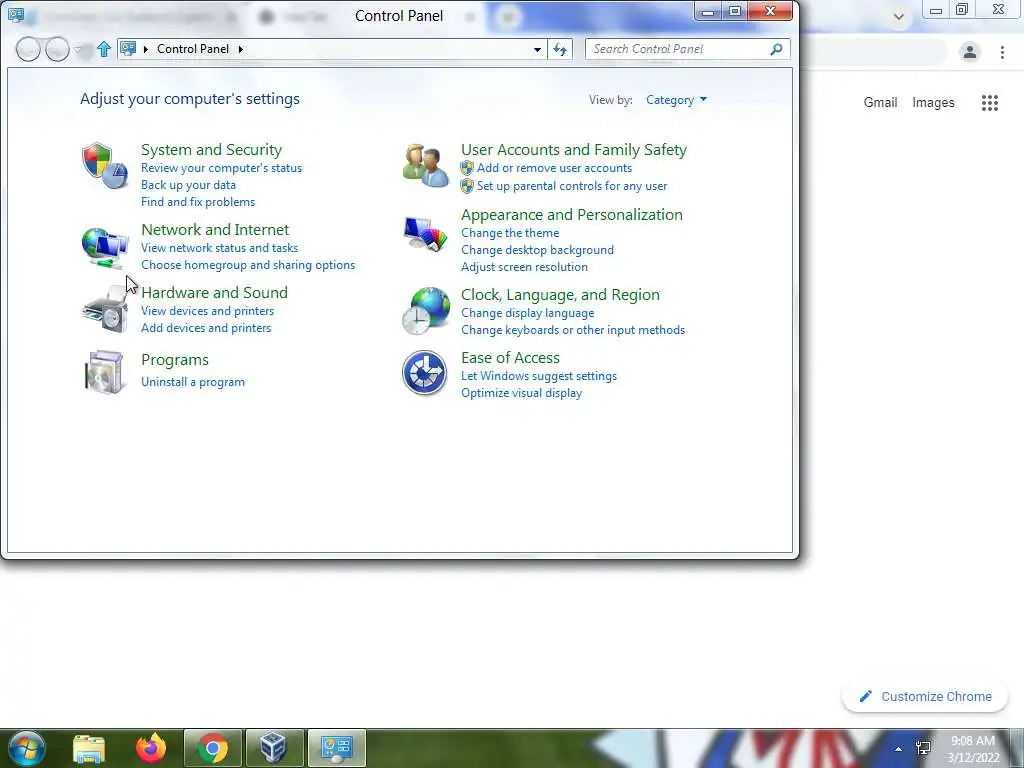The image size is (1024, 768).
Task: Click Find and fix problems
Action: click(198, 202)
